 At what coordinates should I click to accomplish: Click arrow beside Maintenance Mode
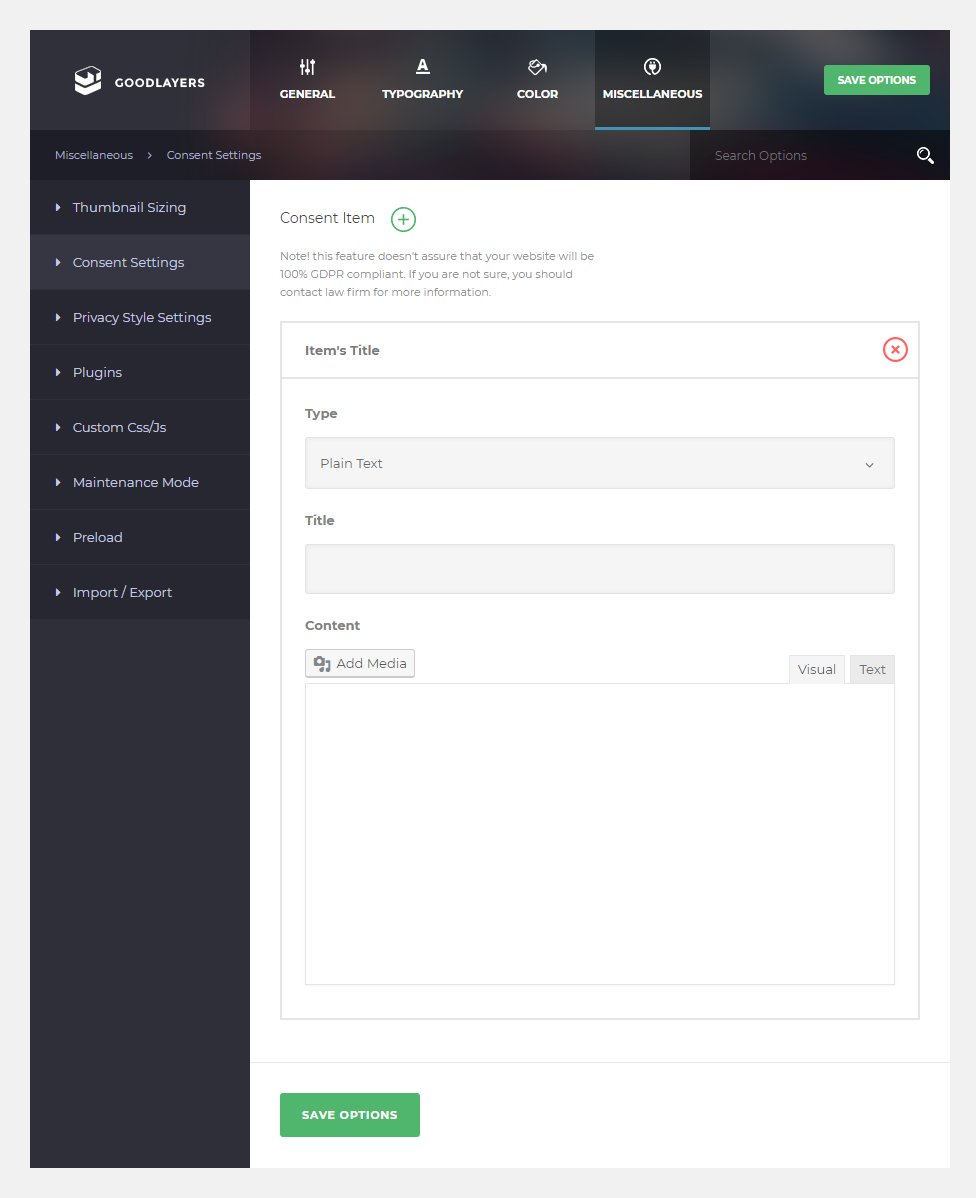[58, 482]
